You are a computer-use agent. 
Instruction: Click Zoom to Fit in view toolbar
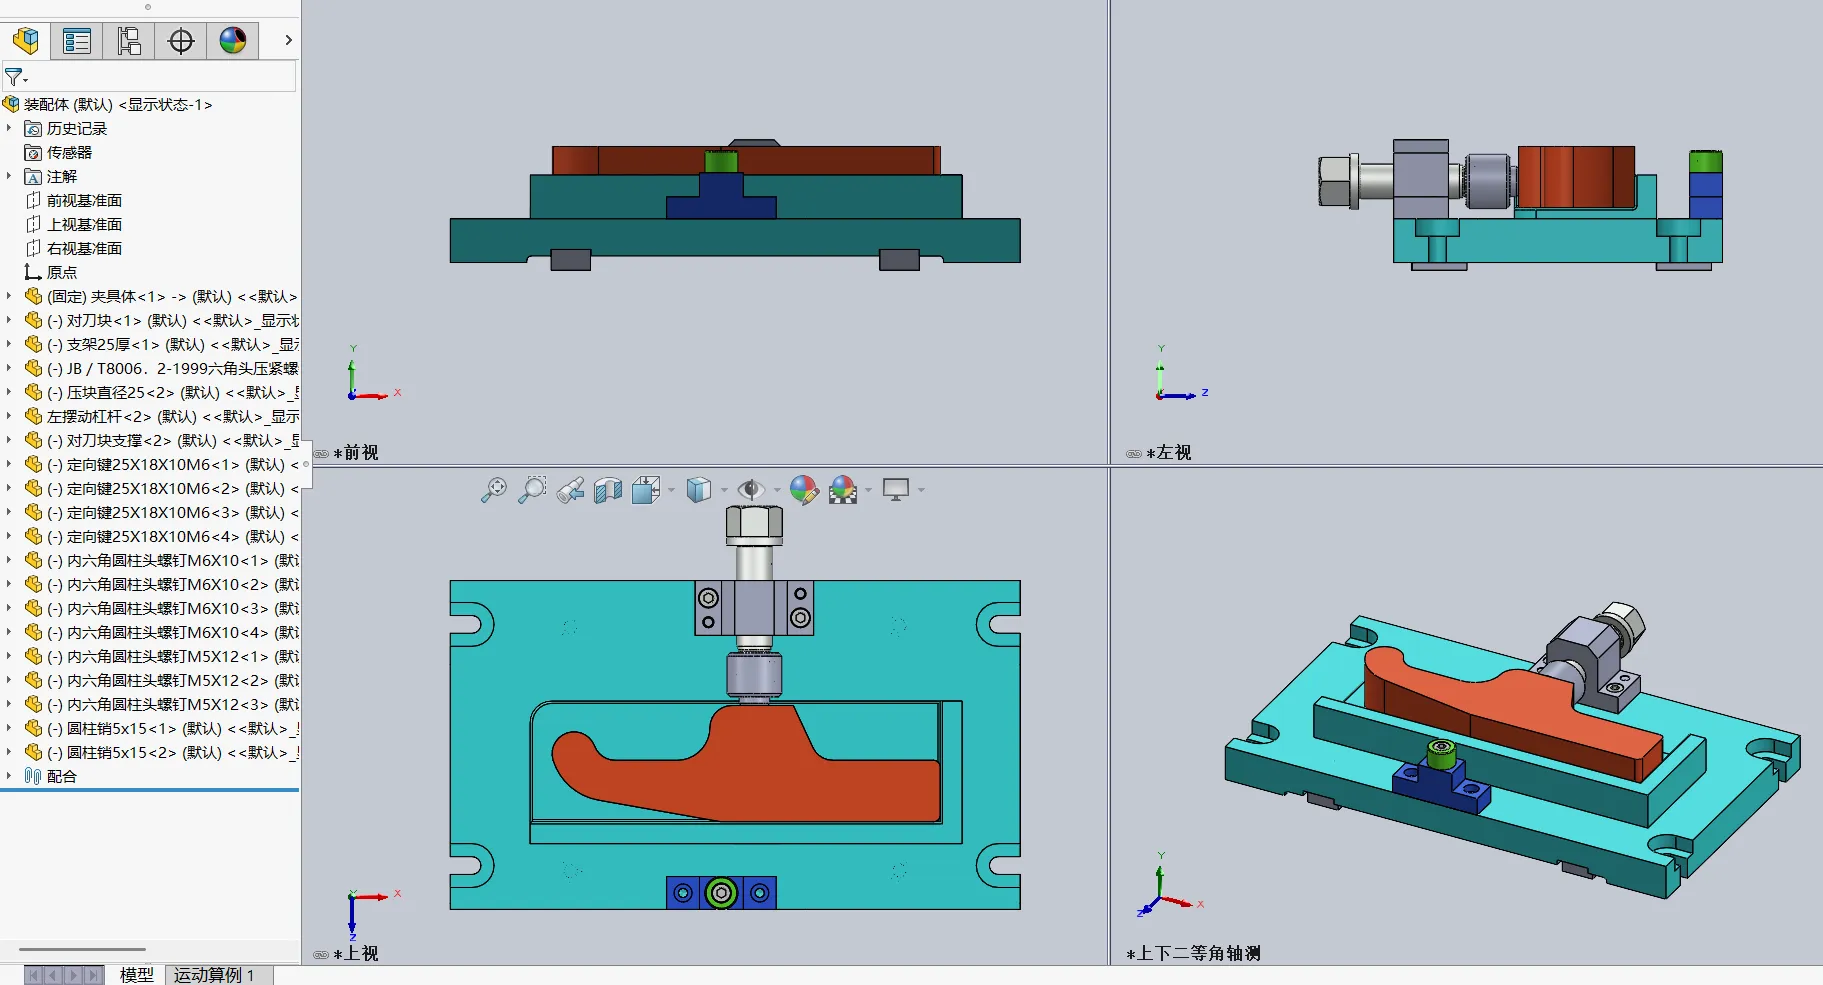[494, 490]
